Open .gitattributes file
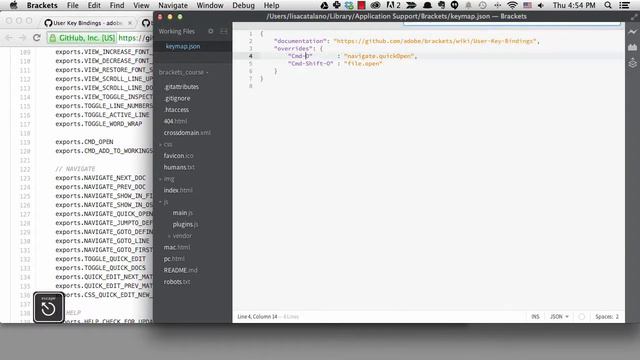This screenshot has height=360, width=640. click(x=181, y=87)
